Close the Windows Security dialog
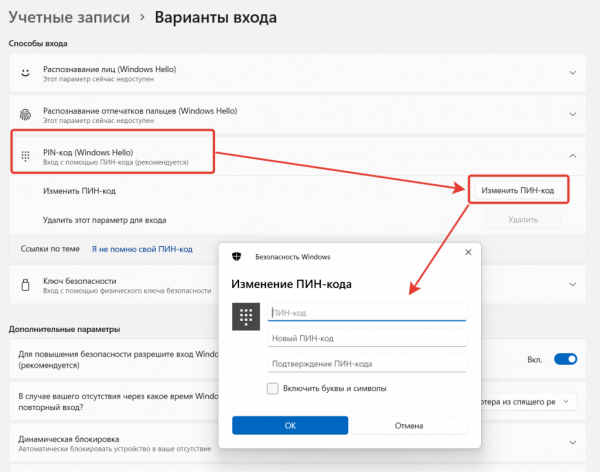Viewport: 600px width, 472px height. click(468, 252)
